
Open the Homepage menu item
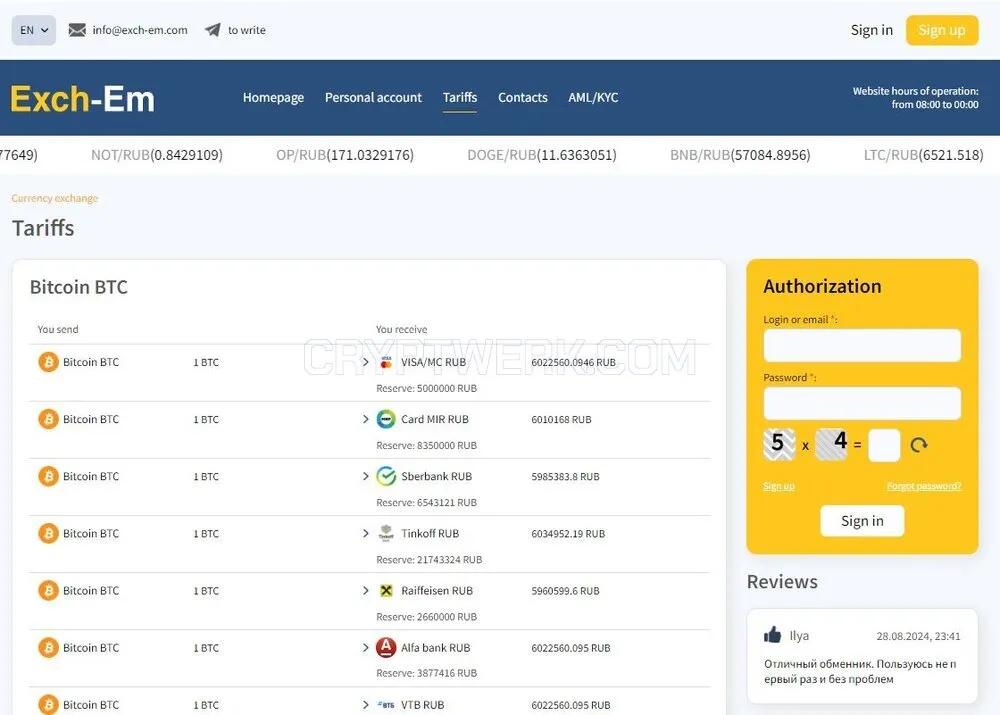click(x=273, y=98)
